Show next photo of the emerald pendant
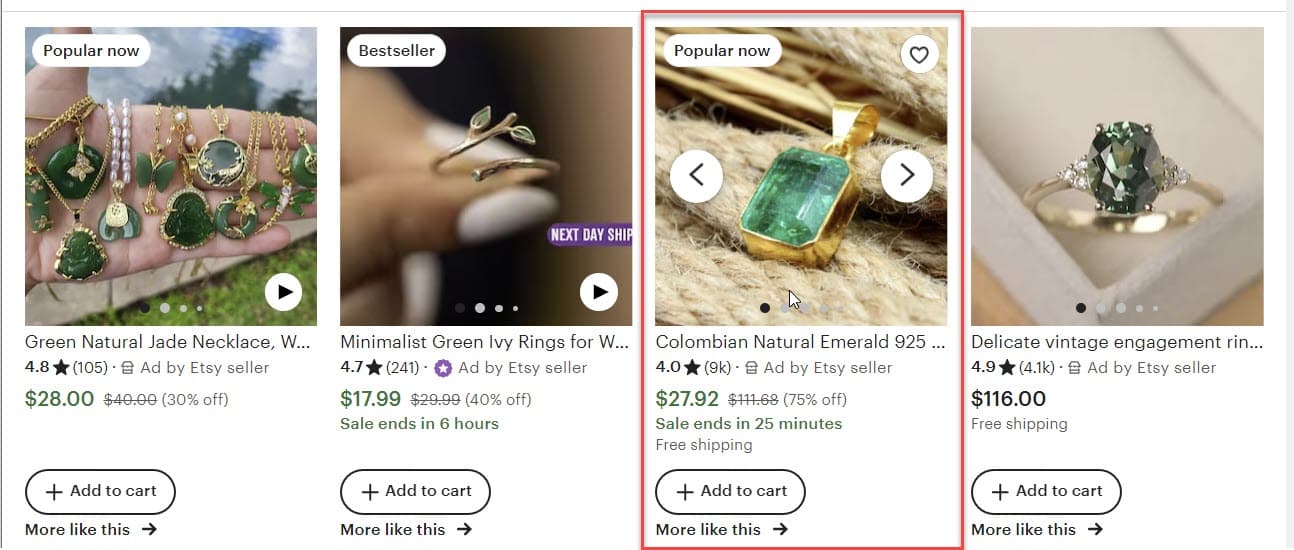The width and height of the screenshot is (1294, 550). tap(906, 175)
